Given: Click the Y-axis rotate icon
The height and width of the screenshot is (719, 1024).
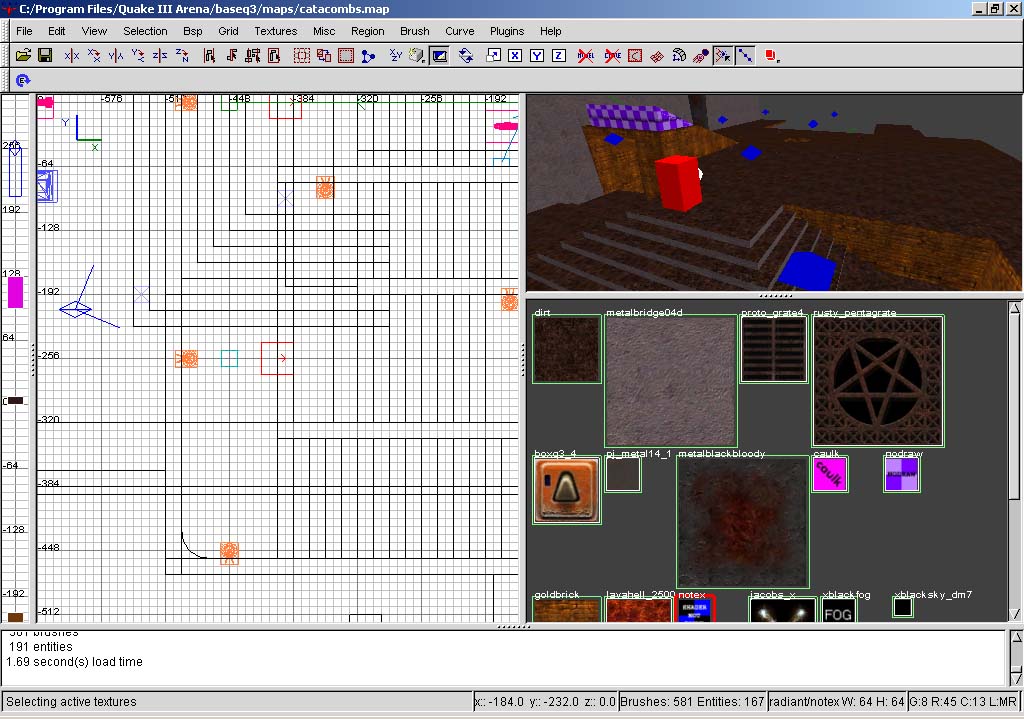Looking at the screenshot, I should pyautogui.click(x=138, y=56).
